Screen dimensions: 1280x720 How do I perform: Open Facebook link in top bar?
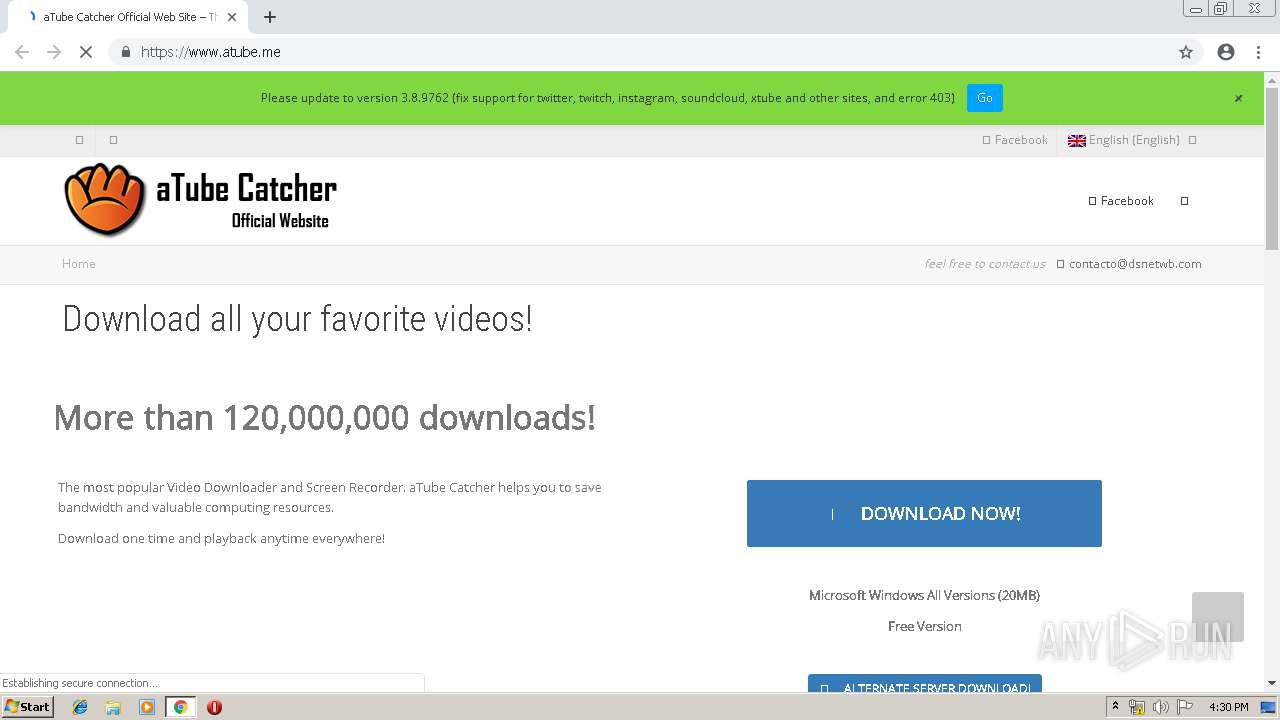tap(1015, 140)
